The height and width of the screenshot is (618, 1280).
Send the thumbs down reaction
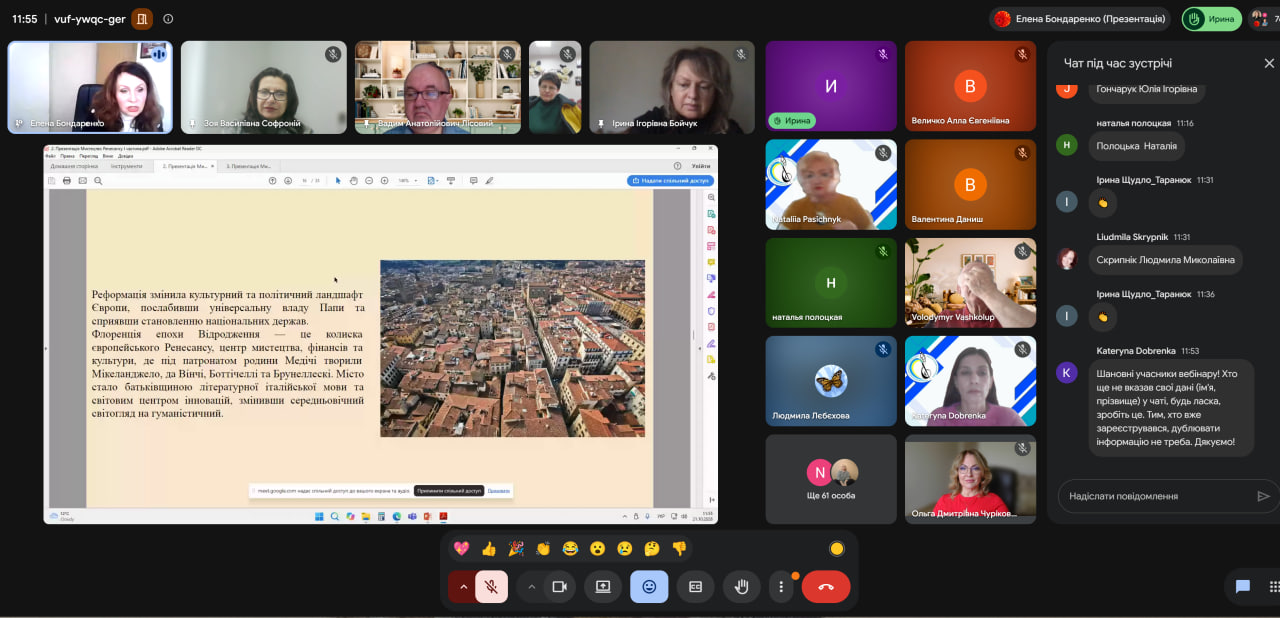[679, 548]
